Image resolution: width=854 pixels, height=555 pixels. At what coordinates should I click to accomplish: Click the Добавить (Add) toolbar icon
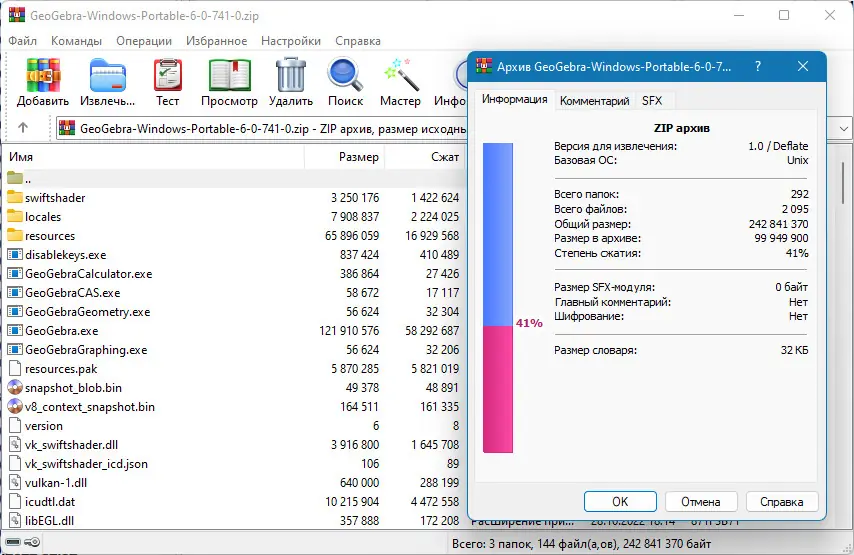point(43,75)
